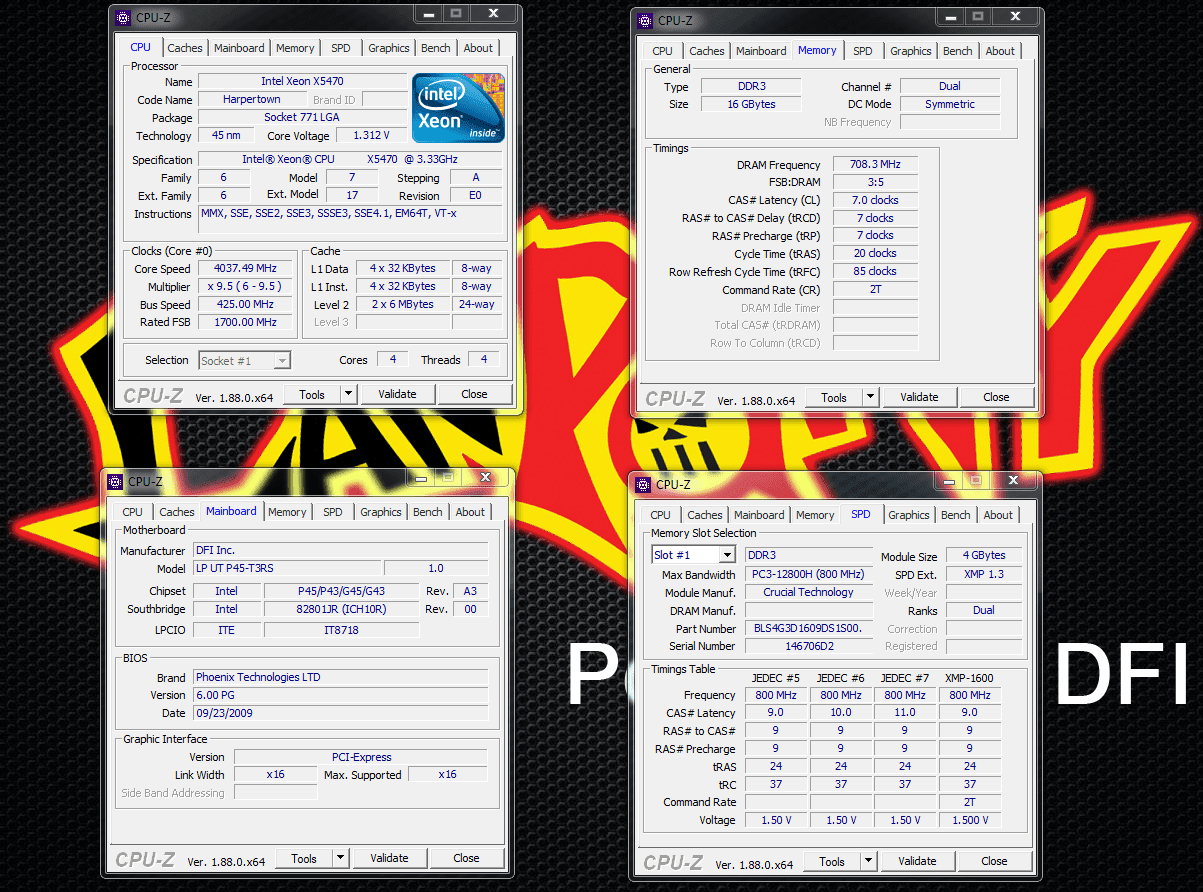Open About tab in SPD window
This screenshot has height=892, width=1203.
(998, 514)
